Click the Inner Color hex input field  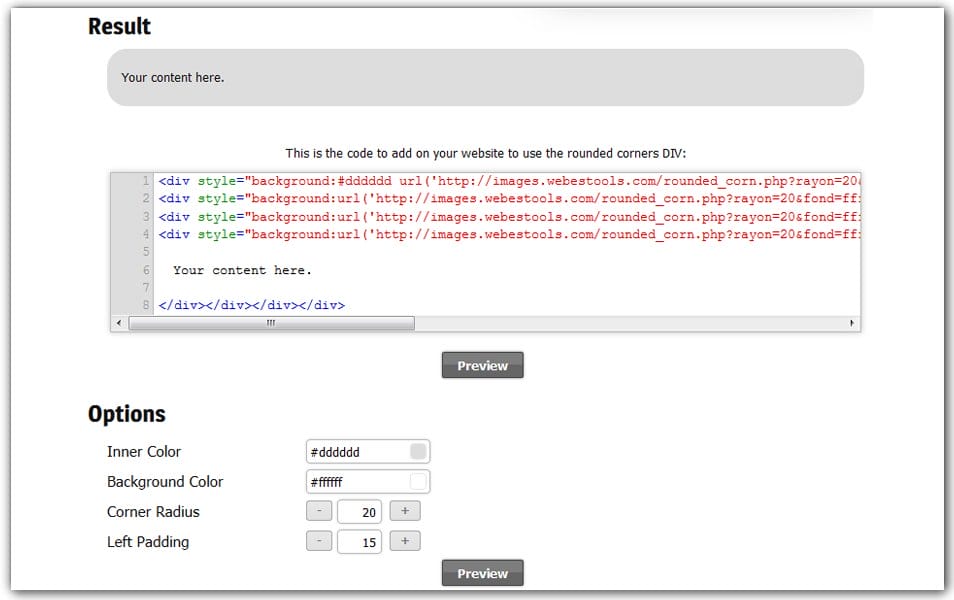tap(357, 452)
